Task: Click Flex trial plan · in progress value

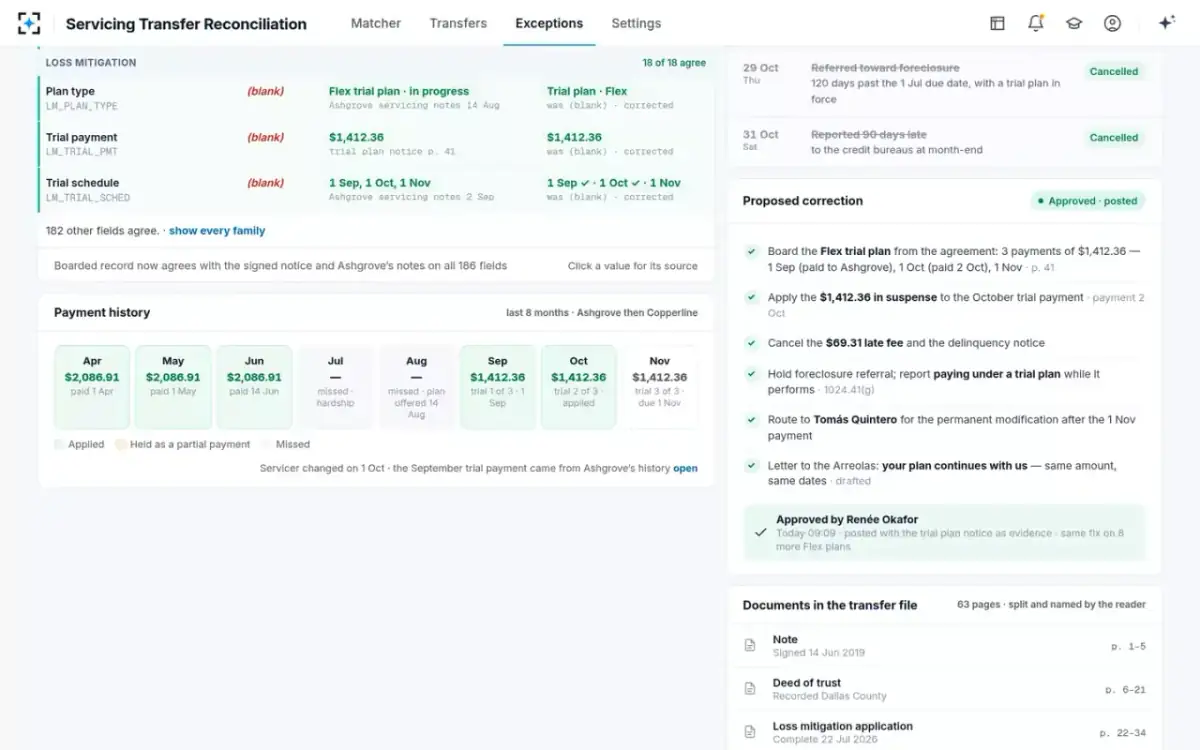Action: click(399, 91)
